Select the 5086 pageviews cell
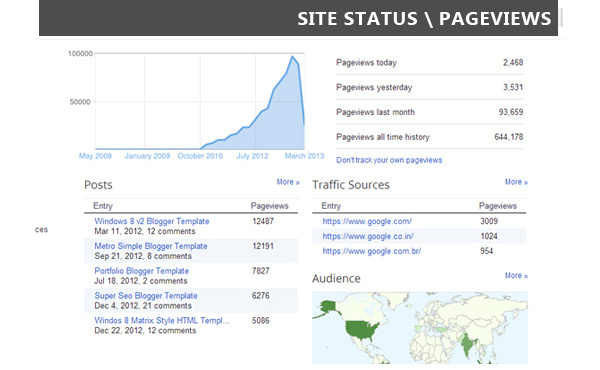The width and height of the screenshot is (600, 370). [261, 321]
